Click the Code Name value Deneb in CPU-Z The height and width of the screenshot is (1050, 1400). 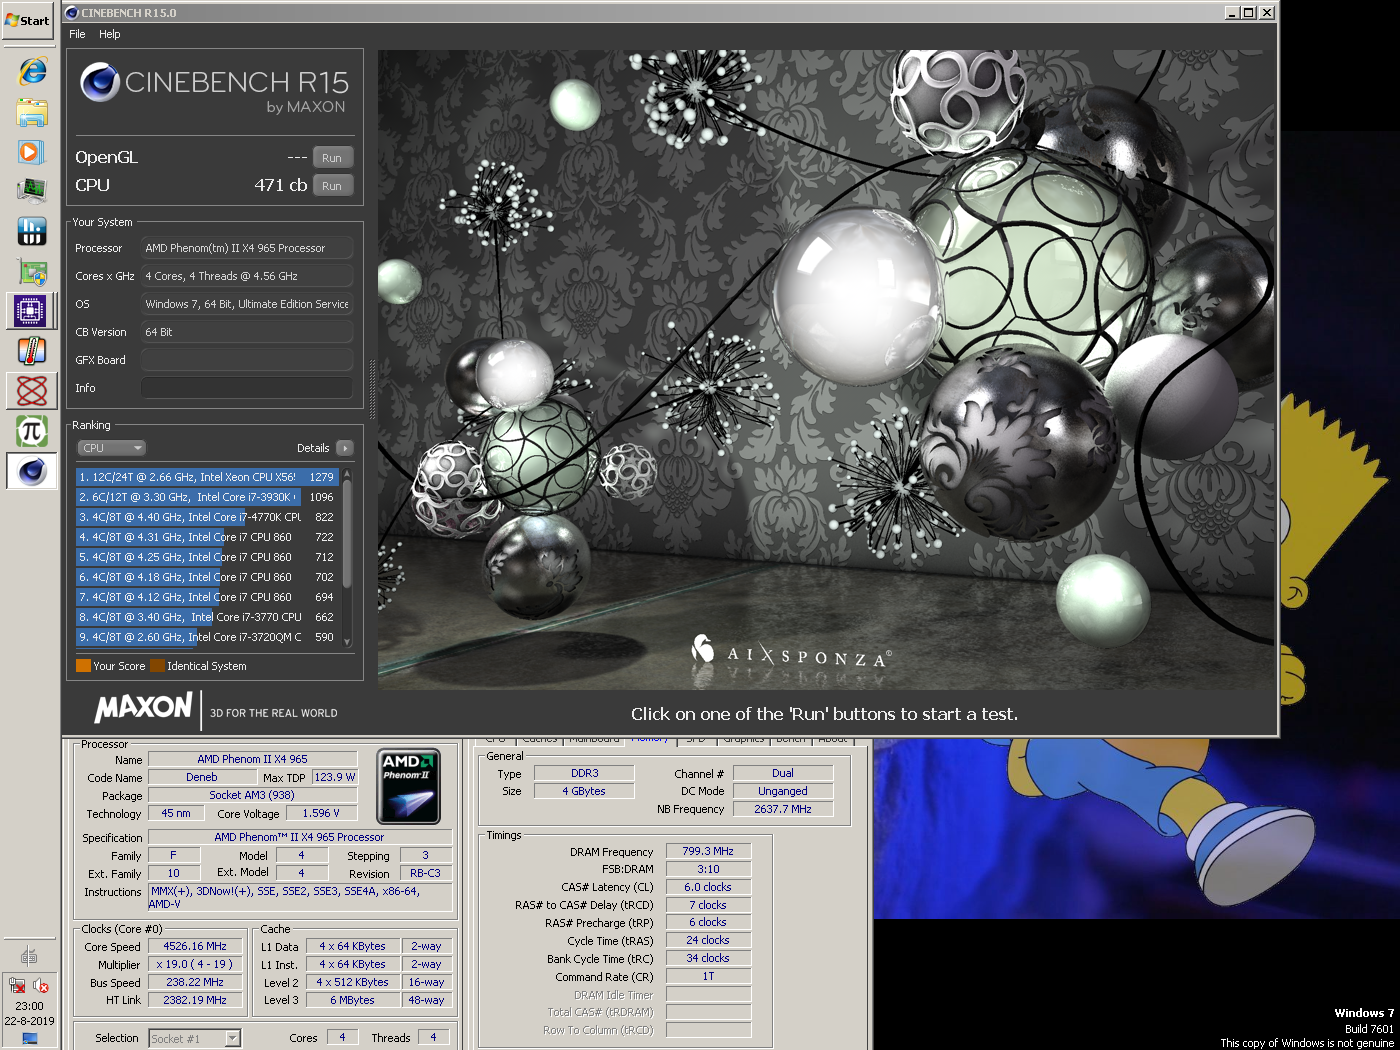pyautogui.click(x=201, y=777)
